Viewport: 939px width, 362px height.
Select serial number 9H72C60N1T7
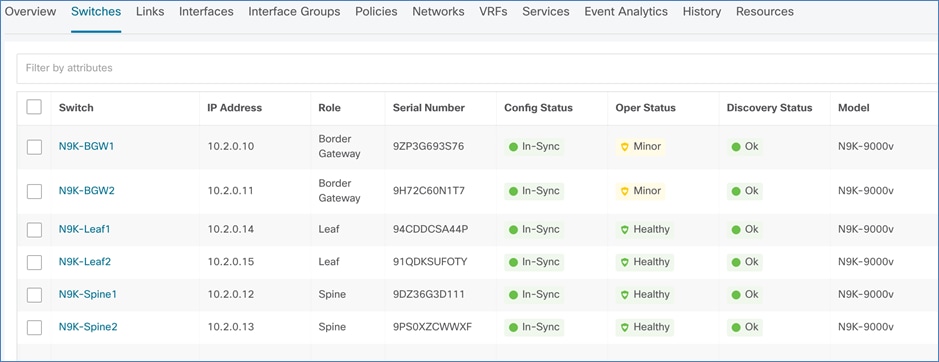pos(429,191)
